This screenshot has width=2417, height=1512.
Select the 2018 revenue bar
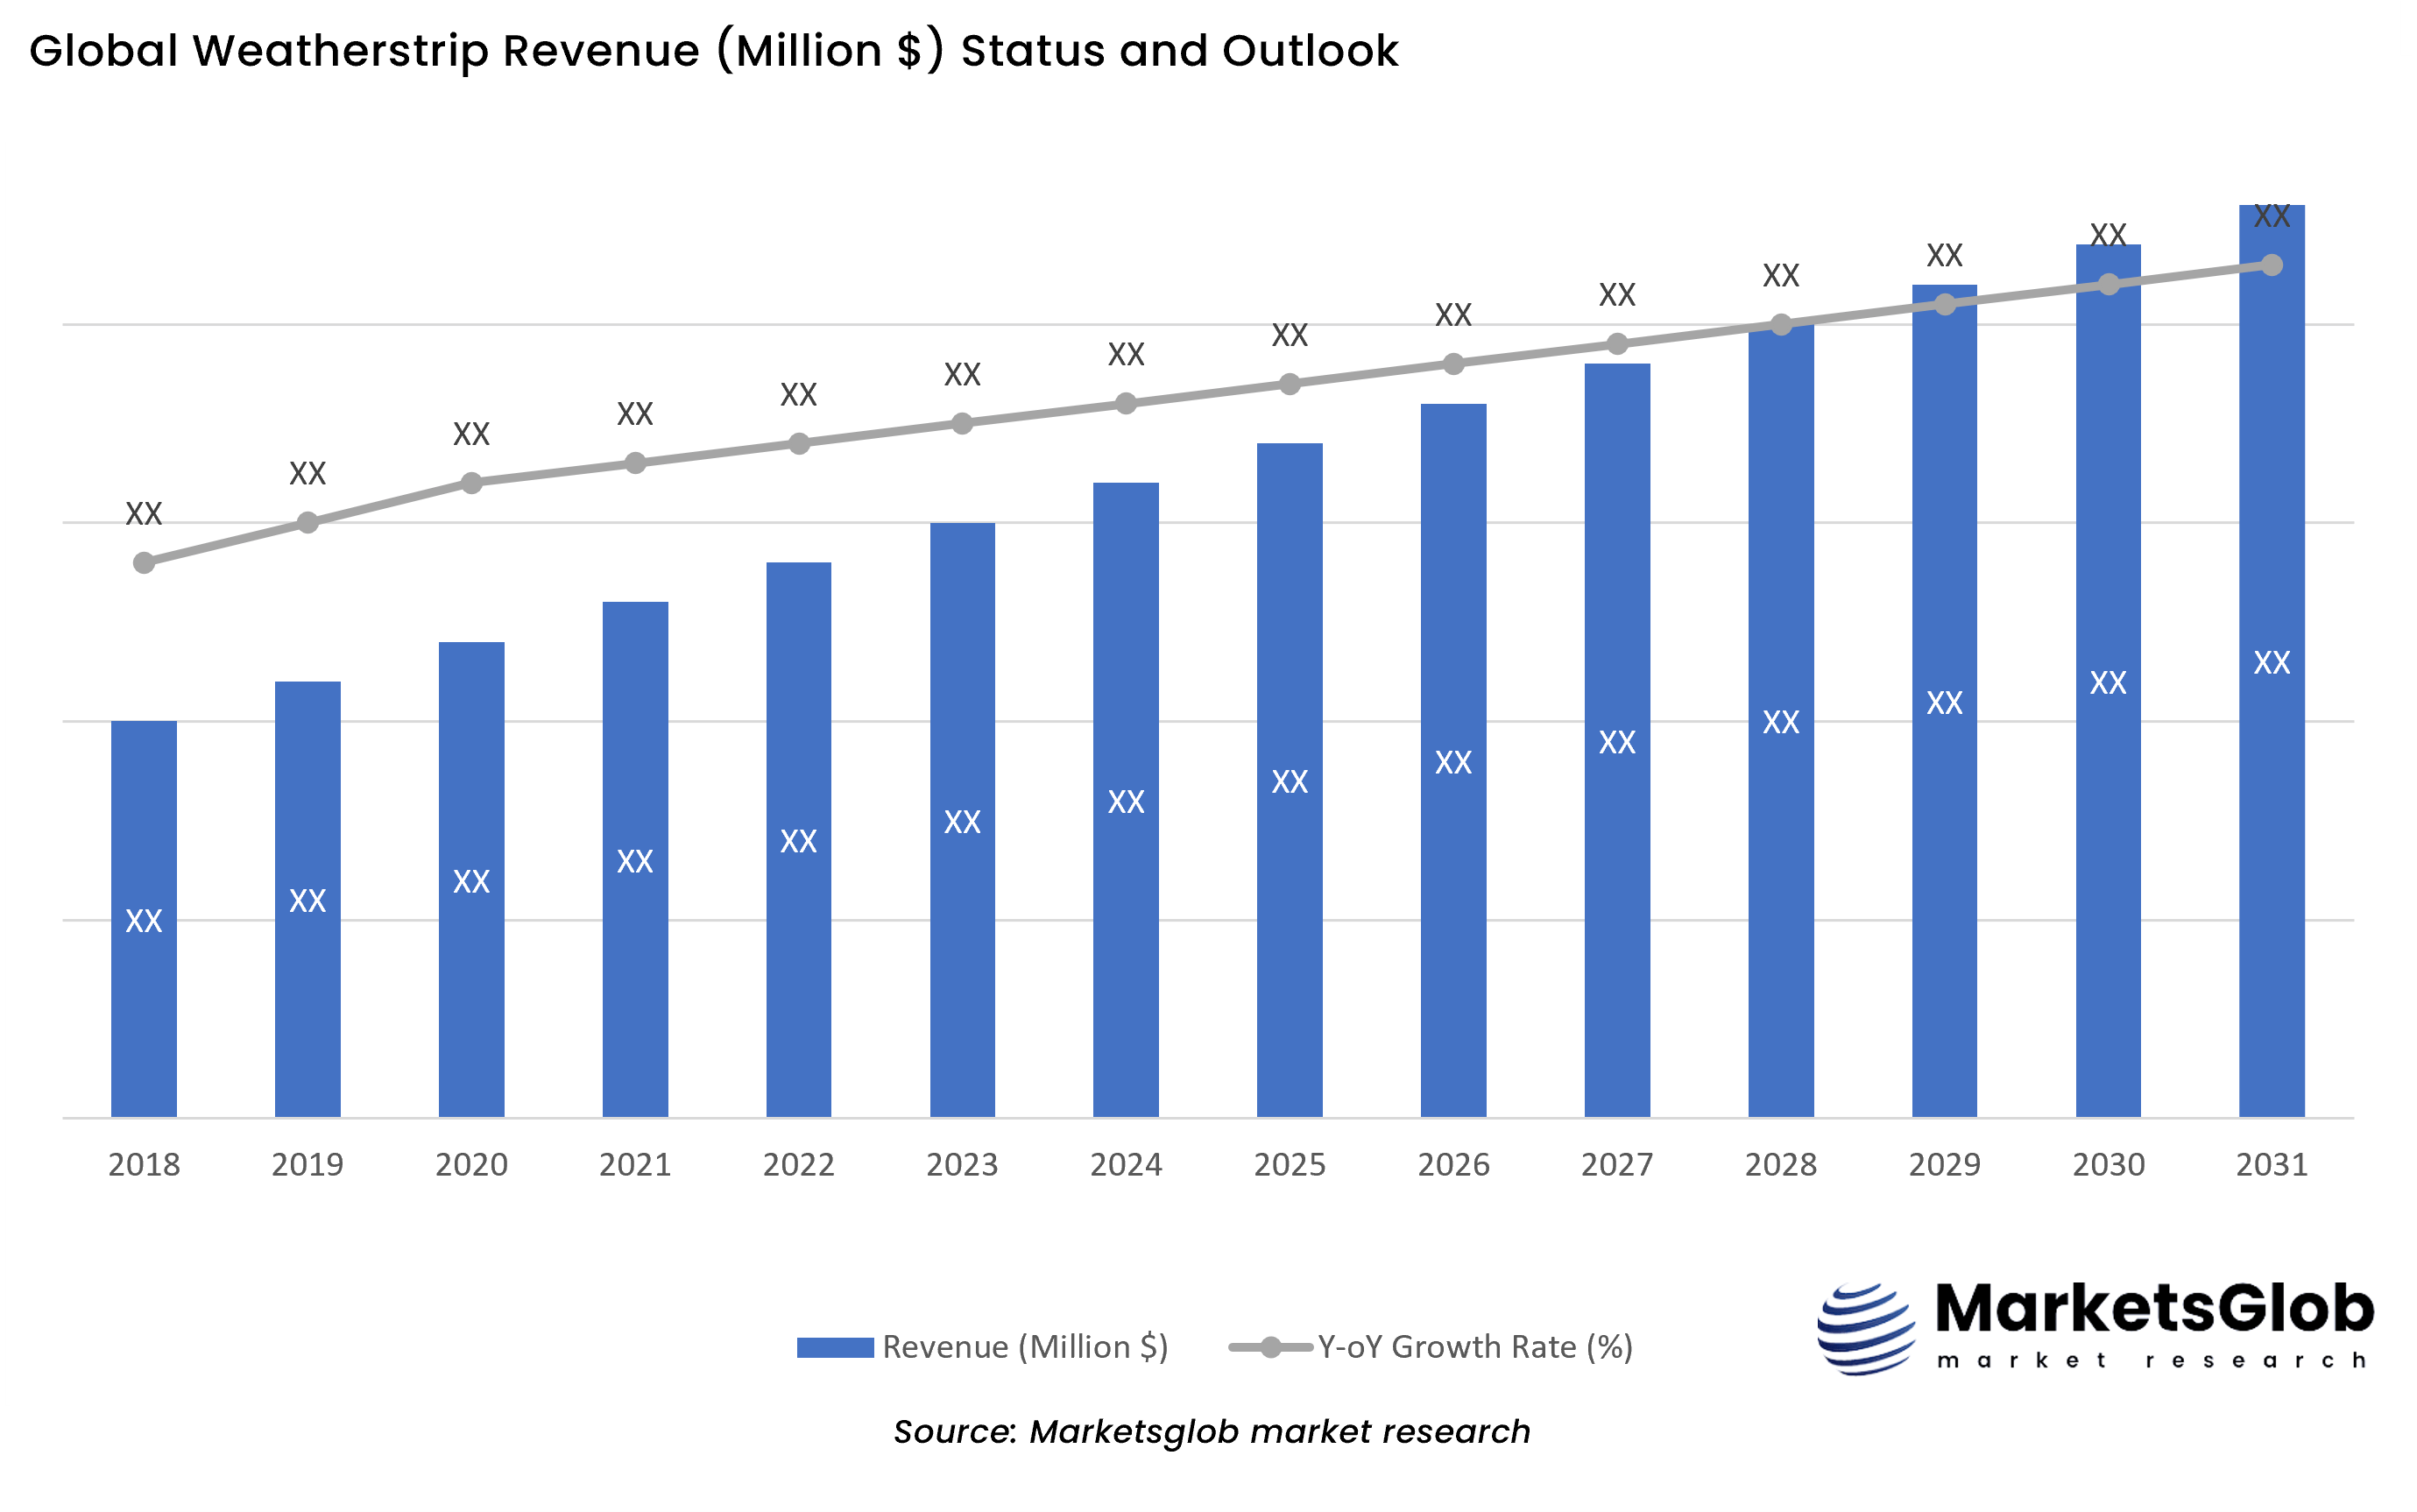pos(144,919)
